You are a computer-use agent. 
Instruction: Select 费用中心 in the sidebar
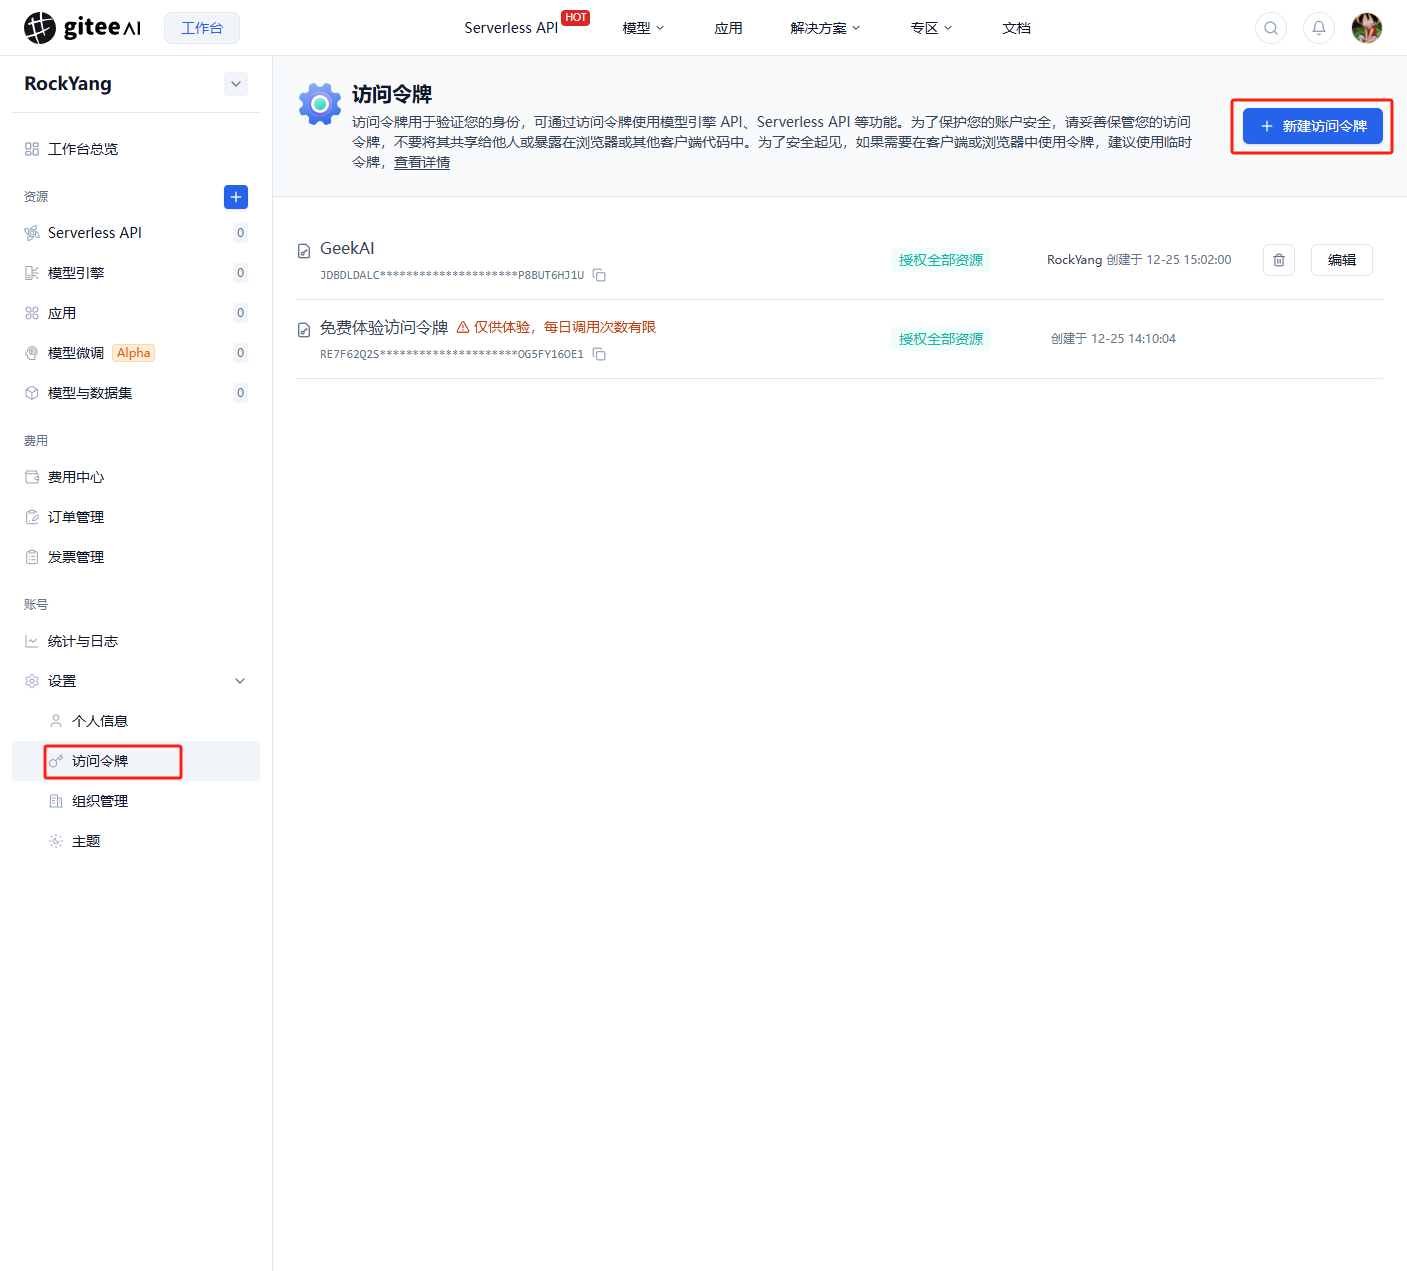point(136,477)
